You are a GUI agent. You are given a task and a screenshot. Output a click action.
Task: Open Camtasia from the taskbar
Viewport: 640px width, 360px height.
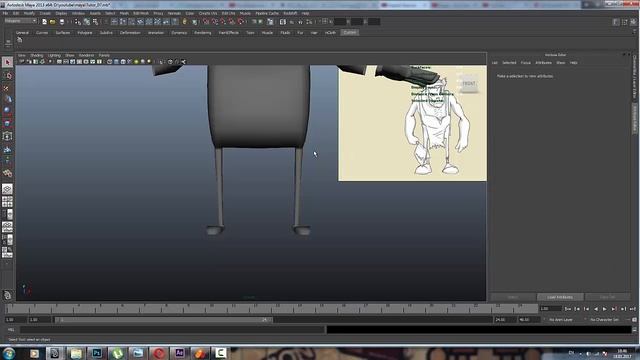(221, 353)
